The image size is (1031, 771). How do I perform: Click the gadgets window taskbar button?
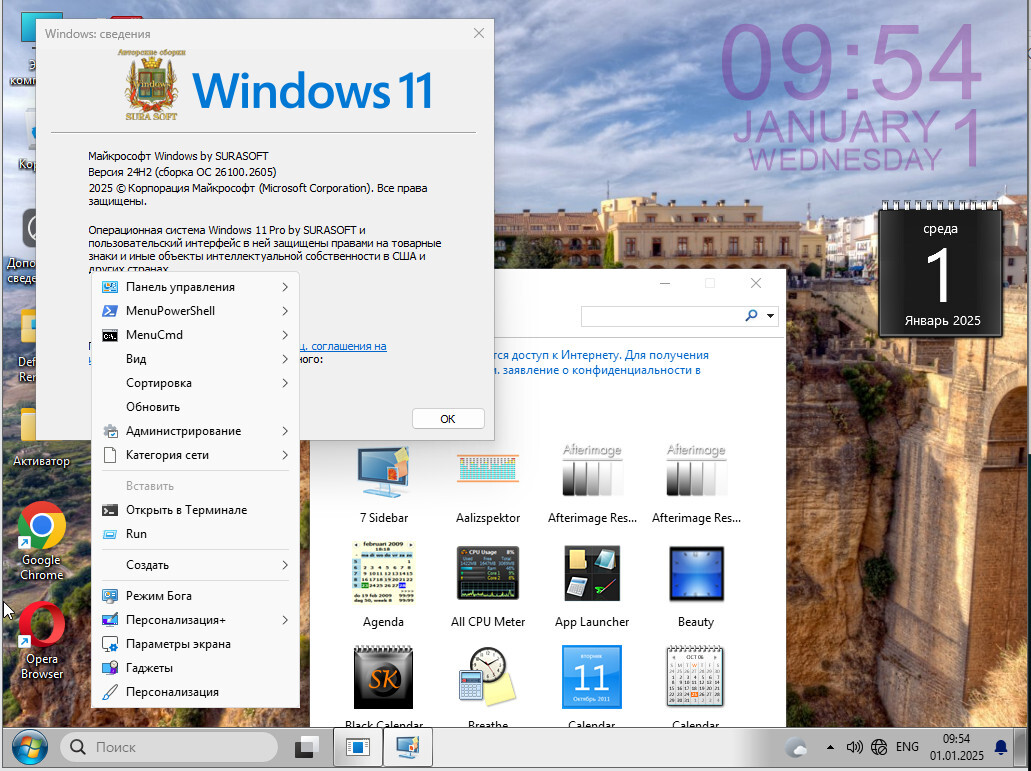[x=408, y=747]
